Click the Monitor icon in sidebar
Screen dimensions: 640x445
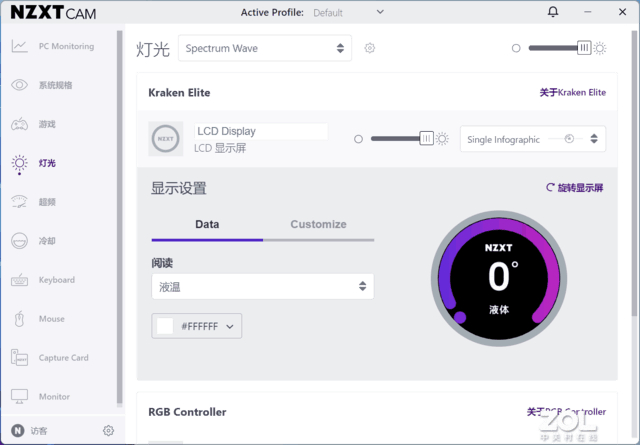pyautogui.click(x=19, y=396)
